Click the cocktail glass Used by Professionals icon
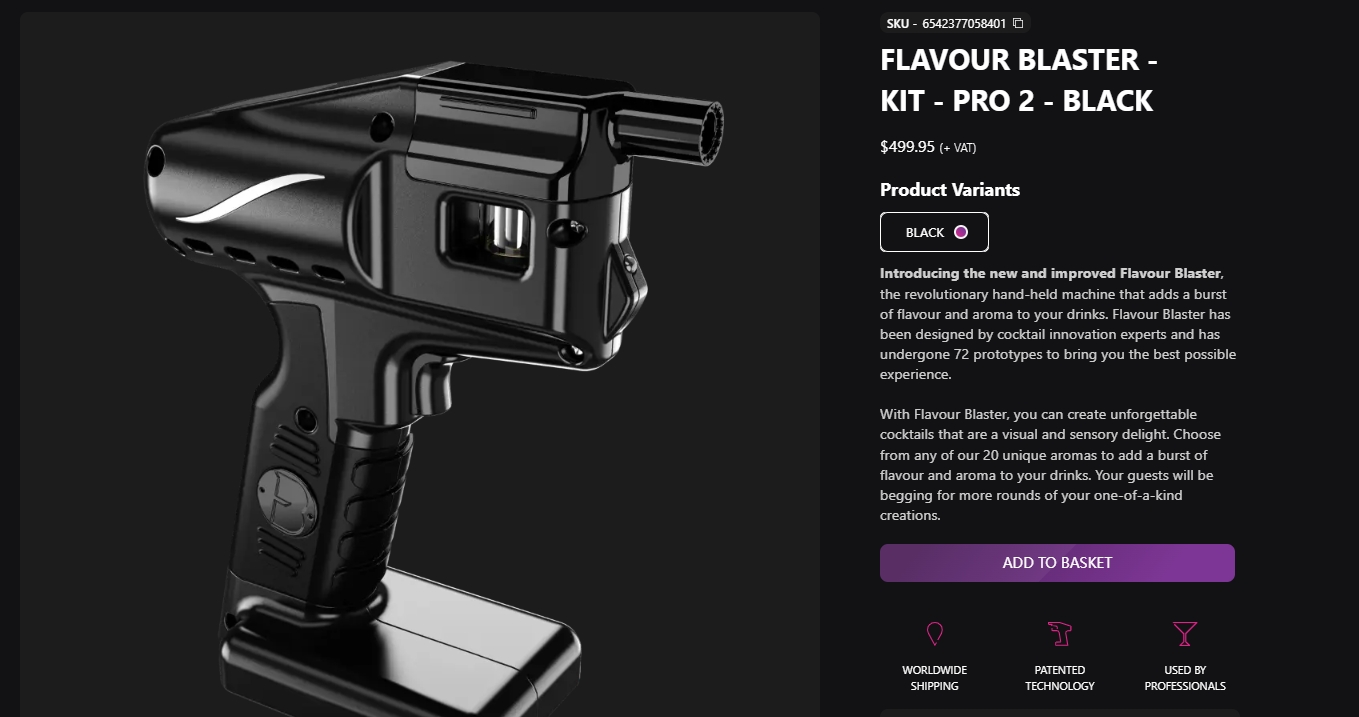This screenshot has height=717, width=1359. pos(1185,634)
